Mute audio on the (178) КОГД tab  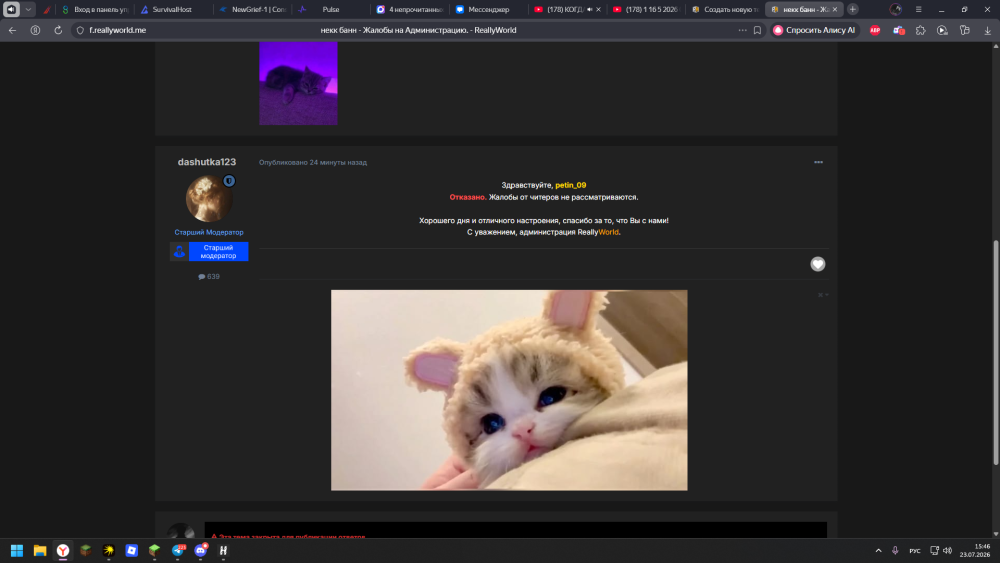pos(589,10)
